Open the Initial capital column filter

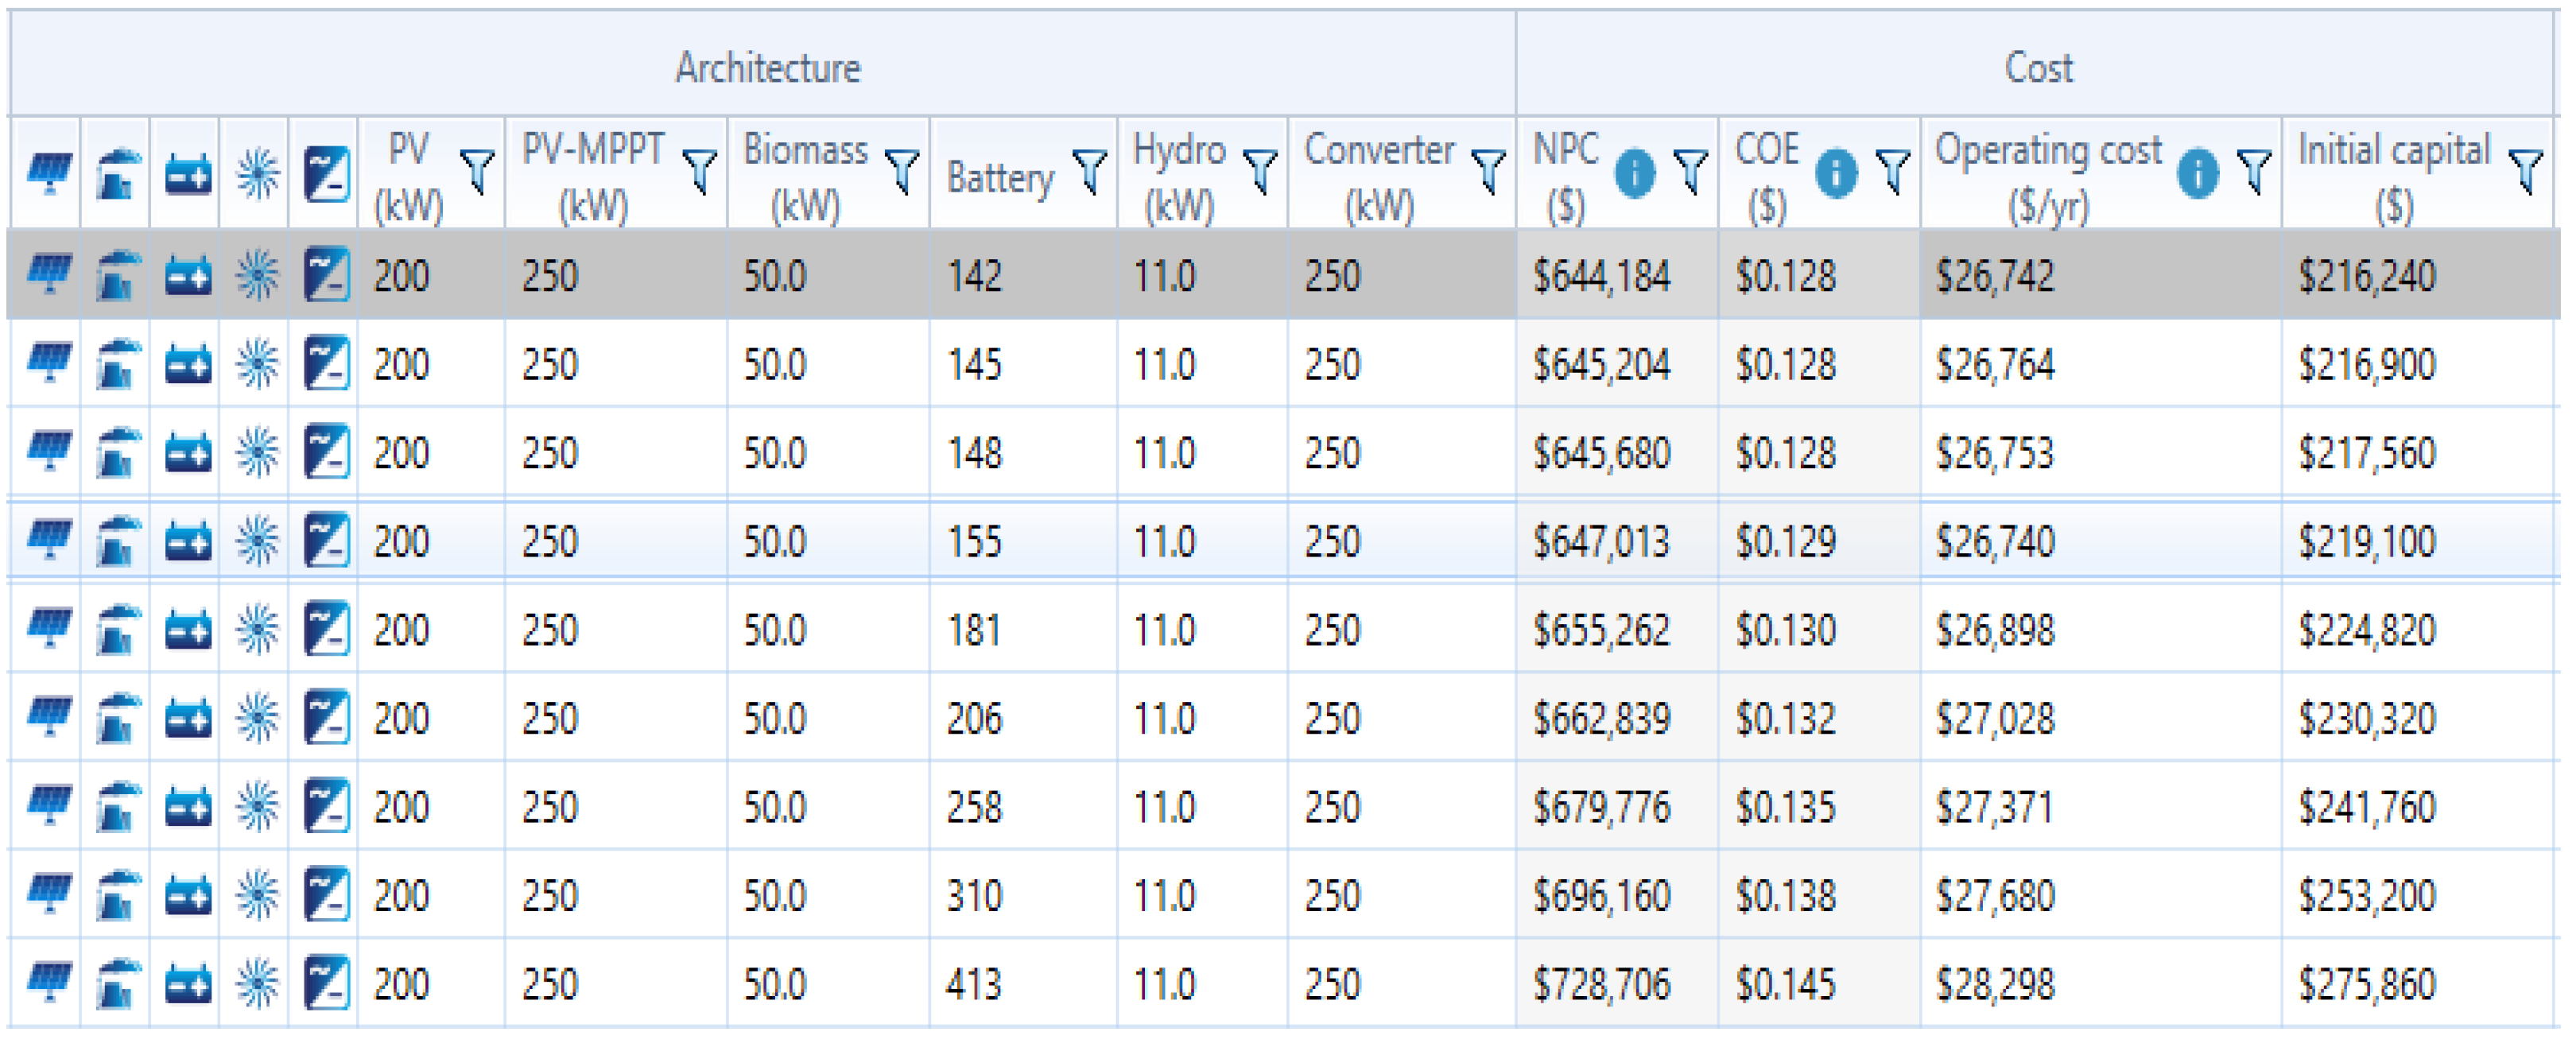[x=2526, y=171]
